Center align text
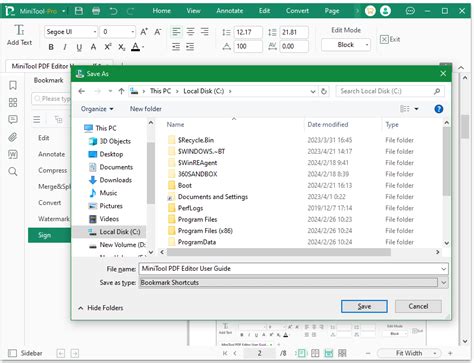This screenshot has height=363, width=474. [190, 32]
